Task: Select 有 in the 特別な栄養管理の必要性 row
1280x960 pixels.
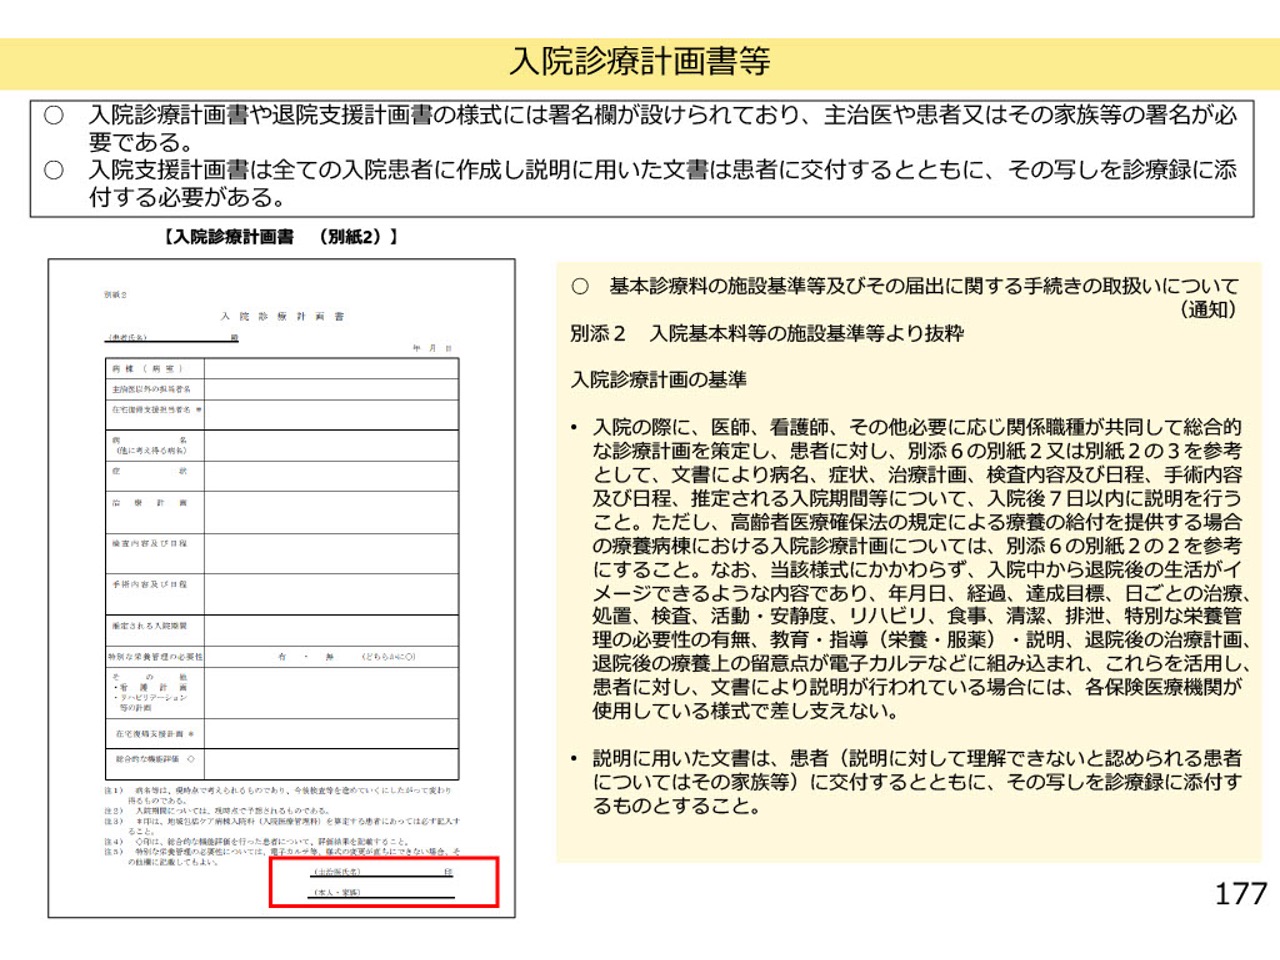Action: [282, 657]
